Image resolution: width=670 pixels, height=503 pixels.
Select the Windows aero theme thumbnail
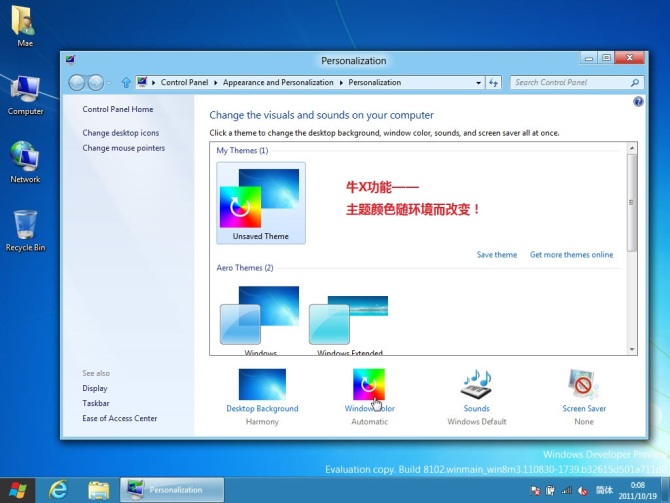click(260, 319)
